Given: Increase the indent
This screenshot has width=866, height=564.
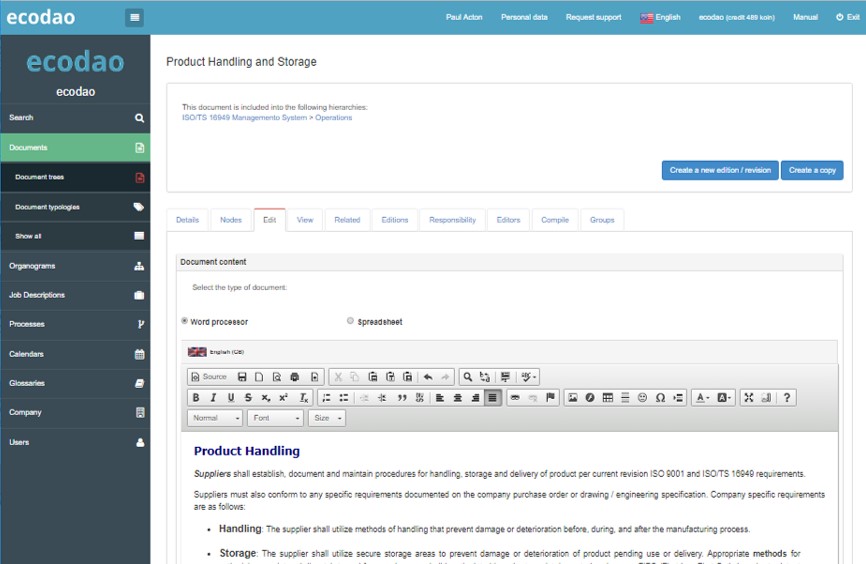Looking at the screenshot, I should (x=382, y=398).
